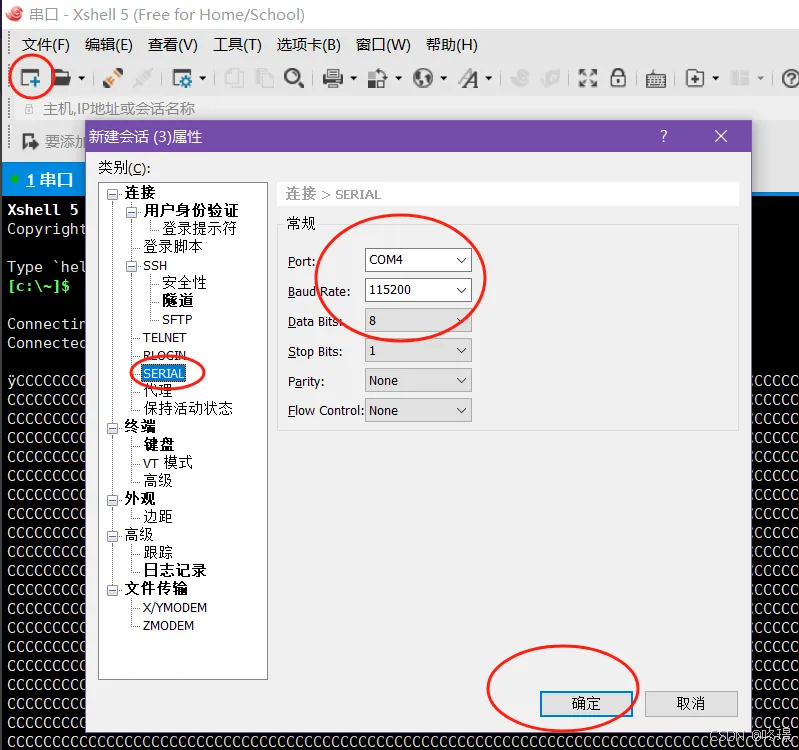Viewport: 799px width, 750px height.
Task: Click the file transfer toolbar icon
Action: click(378, 78)
